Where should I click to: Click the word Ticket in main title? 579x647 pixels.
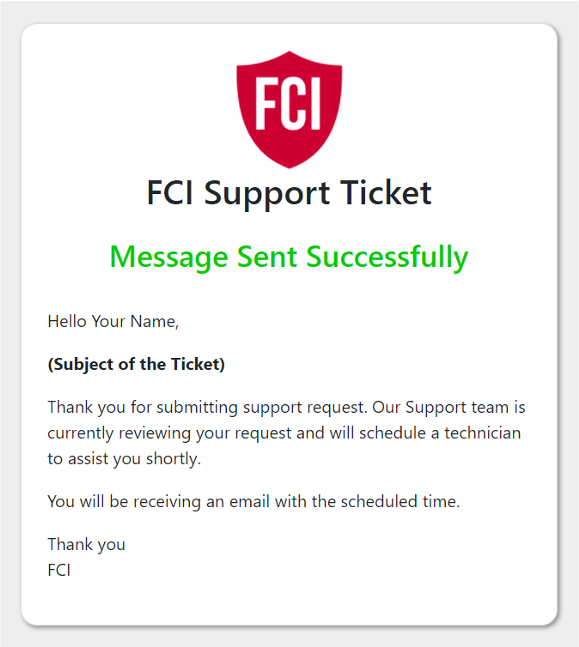coord(386,192)
